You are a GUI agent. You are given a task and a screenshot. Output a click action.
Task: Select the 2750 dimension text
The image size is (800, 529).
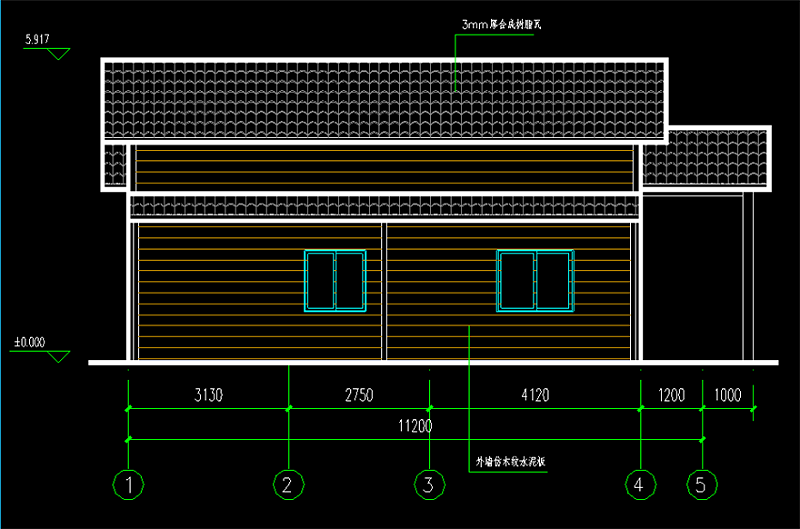coord(358,395)
